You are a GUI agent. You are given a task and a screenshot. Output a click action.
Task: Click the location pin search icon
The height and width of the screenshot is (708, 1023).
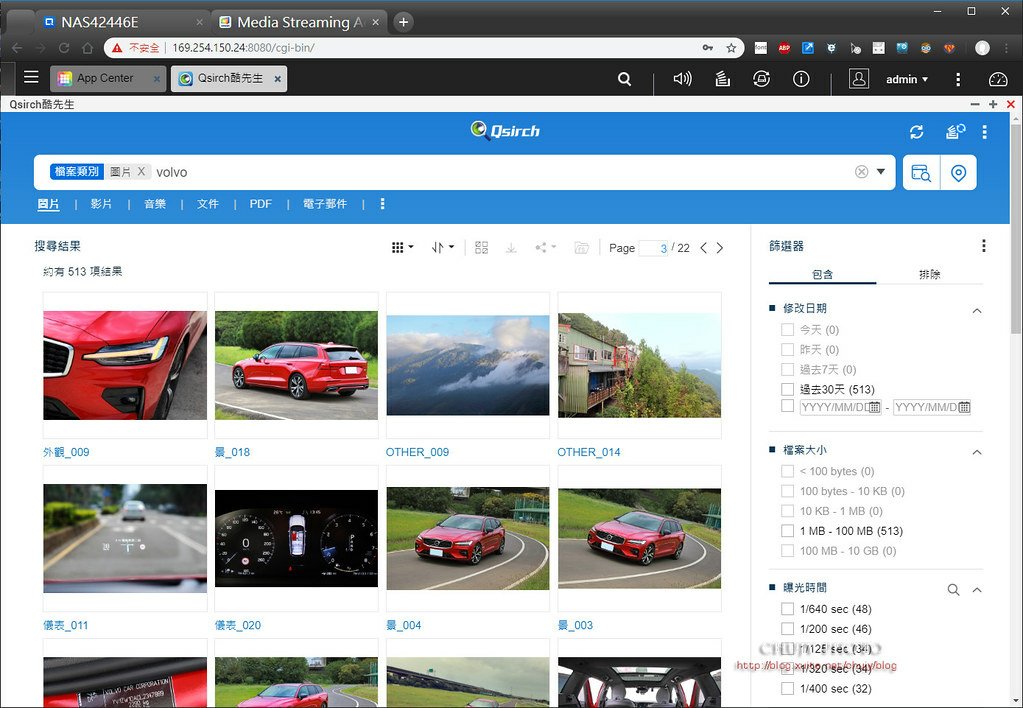(958, 173)
